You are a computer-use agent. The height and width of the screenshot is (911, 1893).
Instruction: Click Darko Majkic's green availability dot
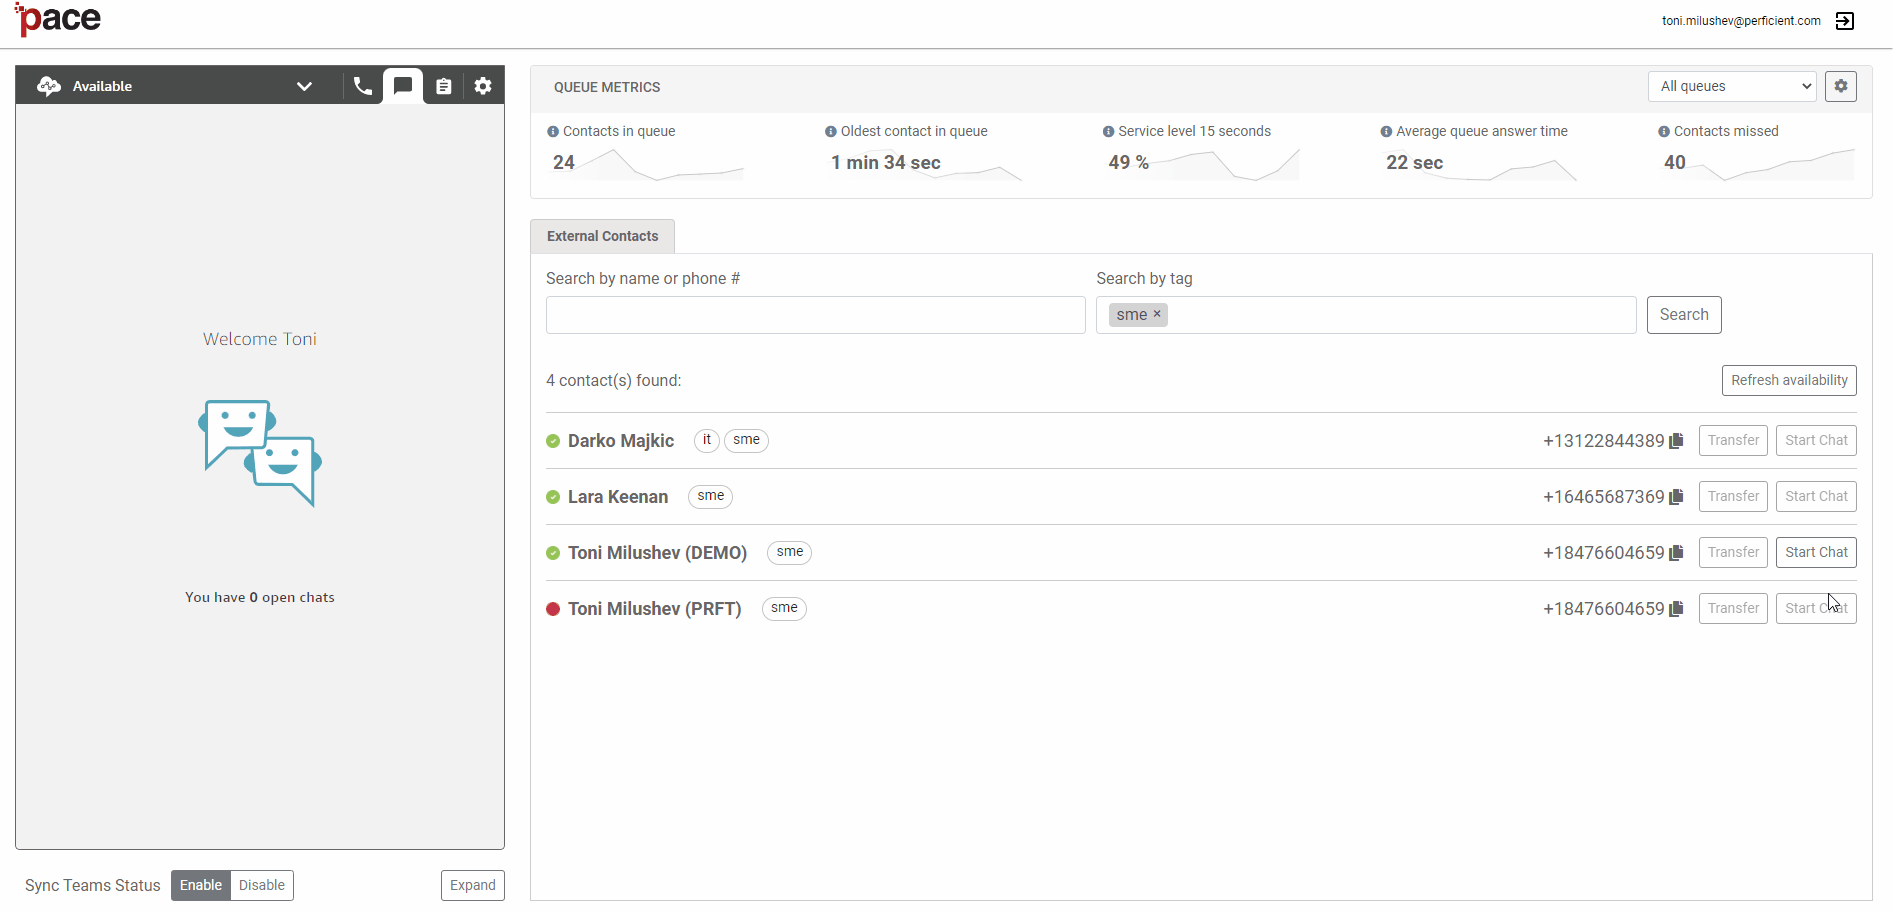553,441
